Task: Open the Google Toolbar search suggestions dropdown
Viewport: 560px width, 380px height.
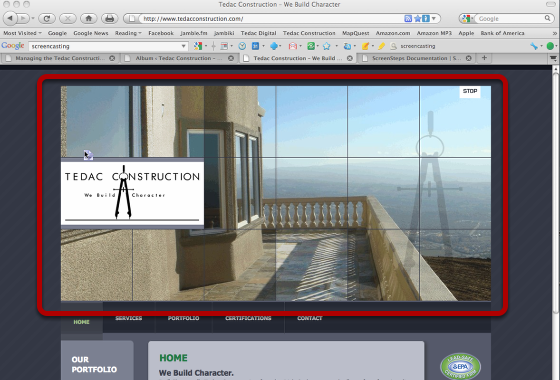Action: (184, 46)
